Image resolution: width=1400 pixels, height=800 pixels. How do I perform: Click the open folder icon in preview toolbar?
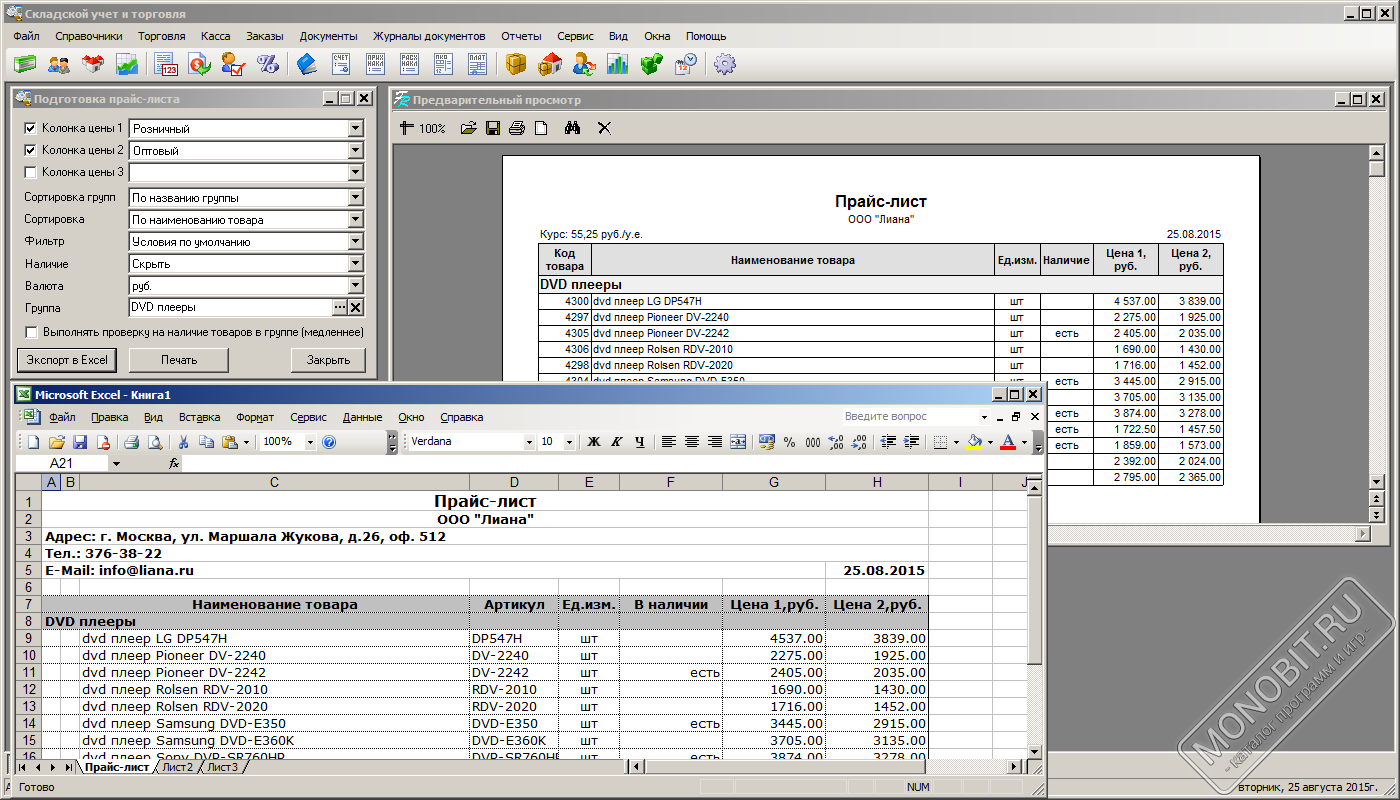point(468,128)
